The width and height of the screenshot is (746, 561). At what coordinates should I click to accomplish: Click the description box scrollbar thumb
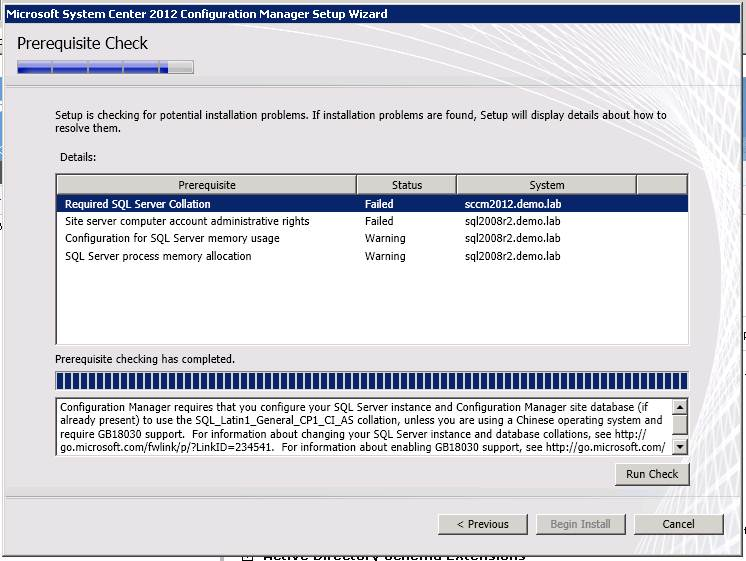[680, 424]
